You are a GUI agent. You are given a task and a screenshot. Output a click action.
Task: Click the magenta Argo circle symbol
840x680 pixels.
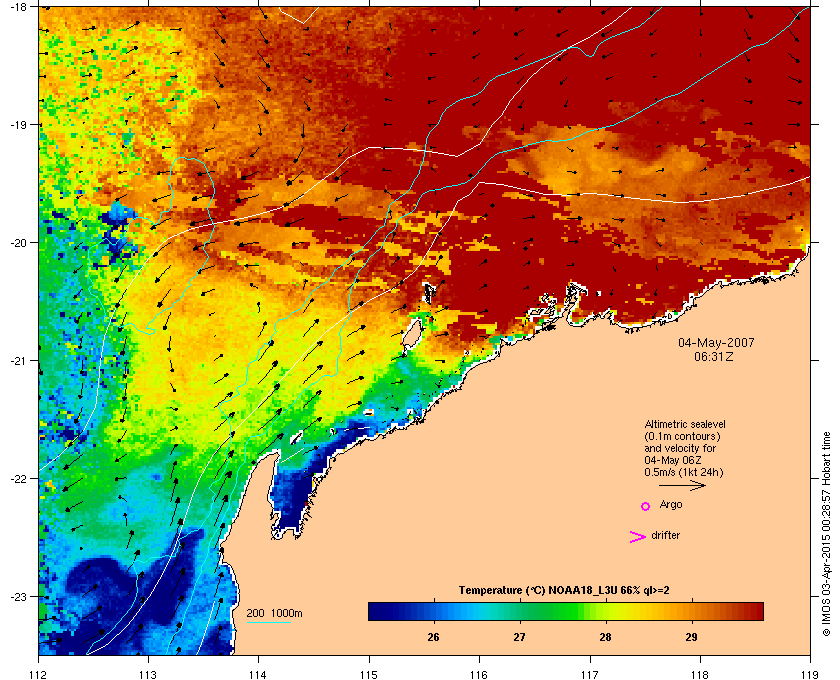[x=646, y=506]
